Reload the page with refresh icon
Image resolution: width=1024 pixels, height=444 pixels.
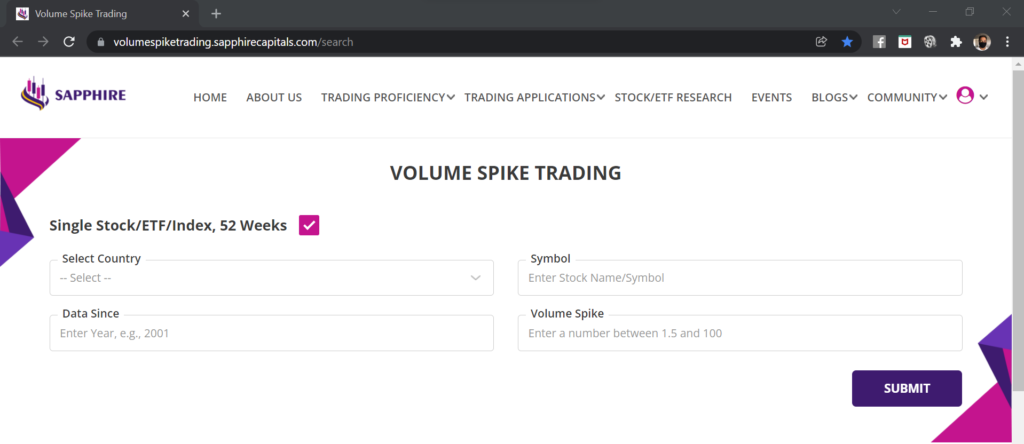pyautogui.click(x=69, y=42)
